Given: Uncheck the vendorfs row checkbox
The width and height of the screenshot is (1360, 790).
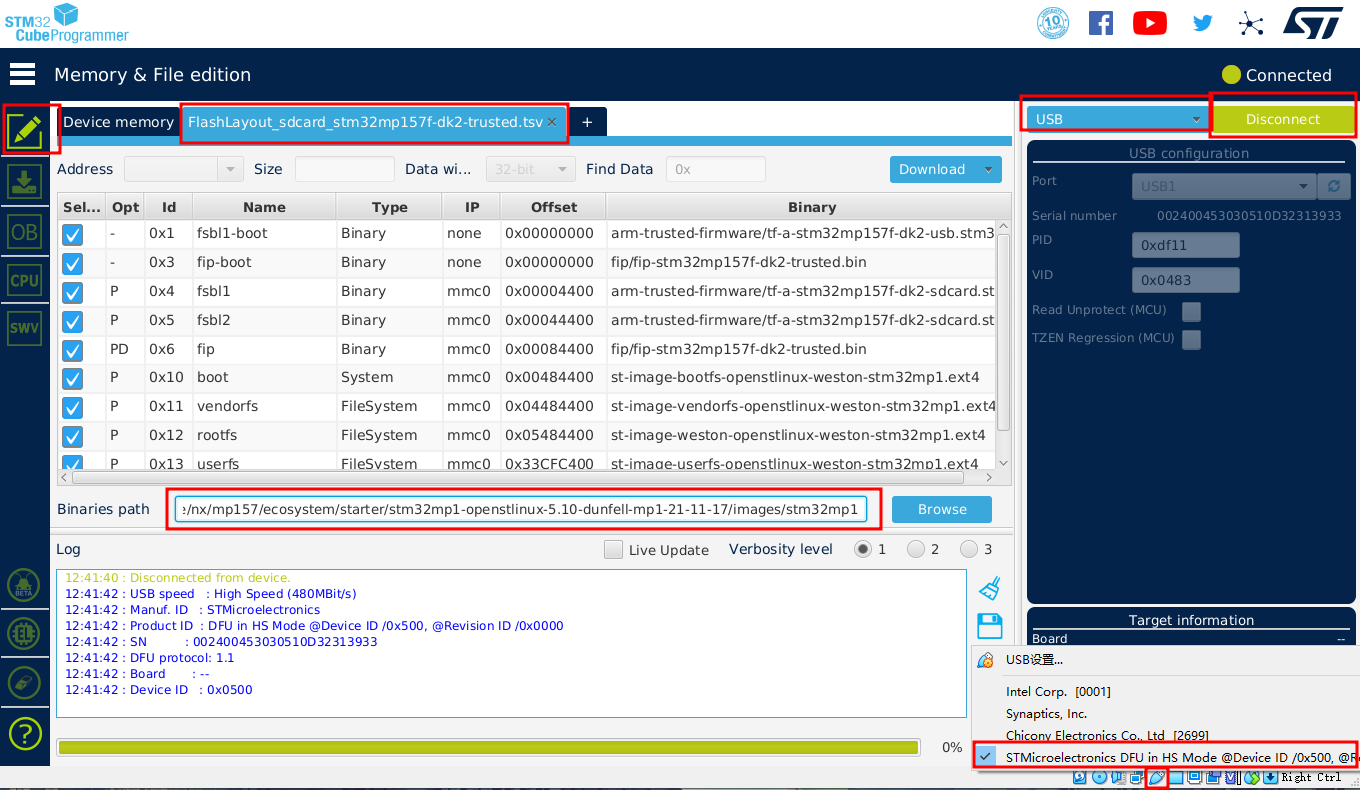Looking at the screenshot, I should click(73, 408).
